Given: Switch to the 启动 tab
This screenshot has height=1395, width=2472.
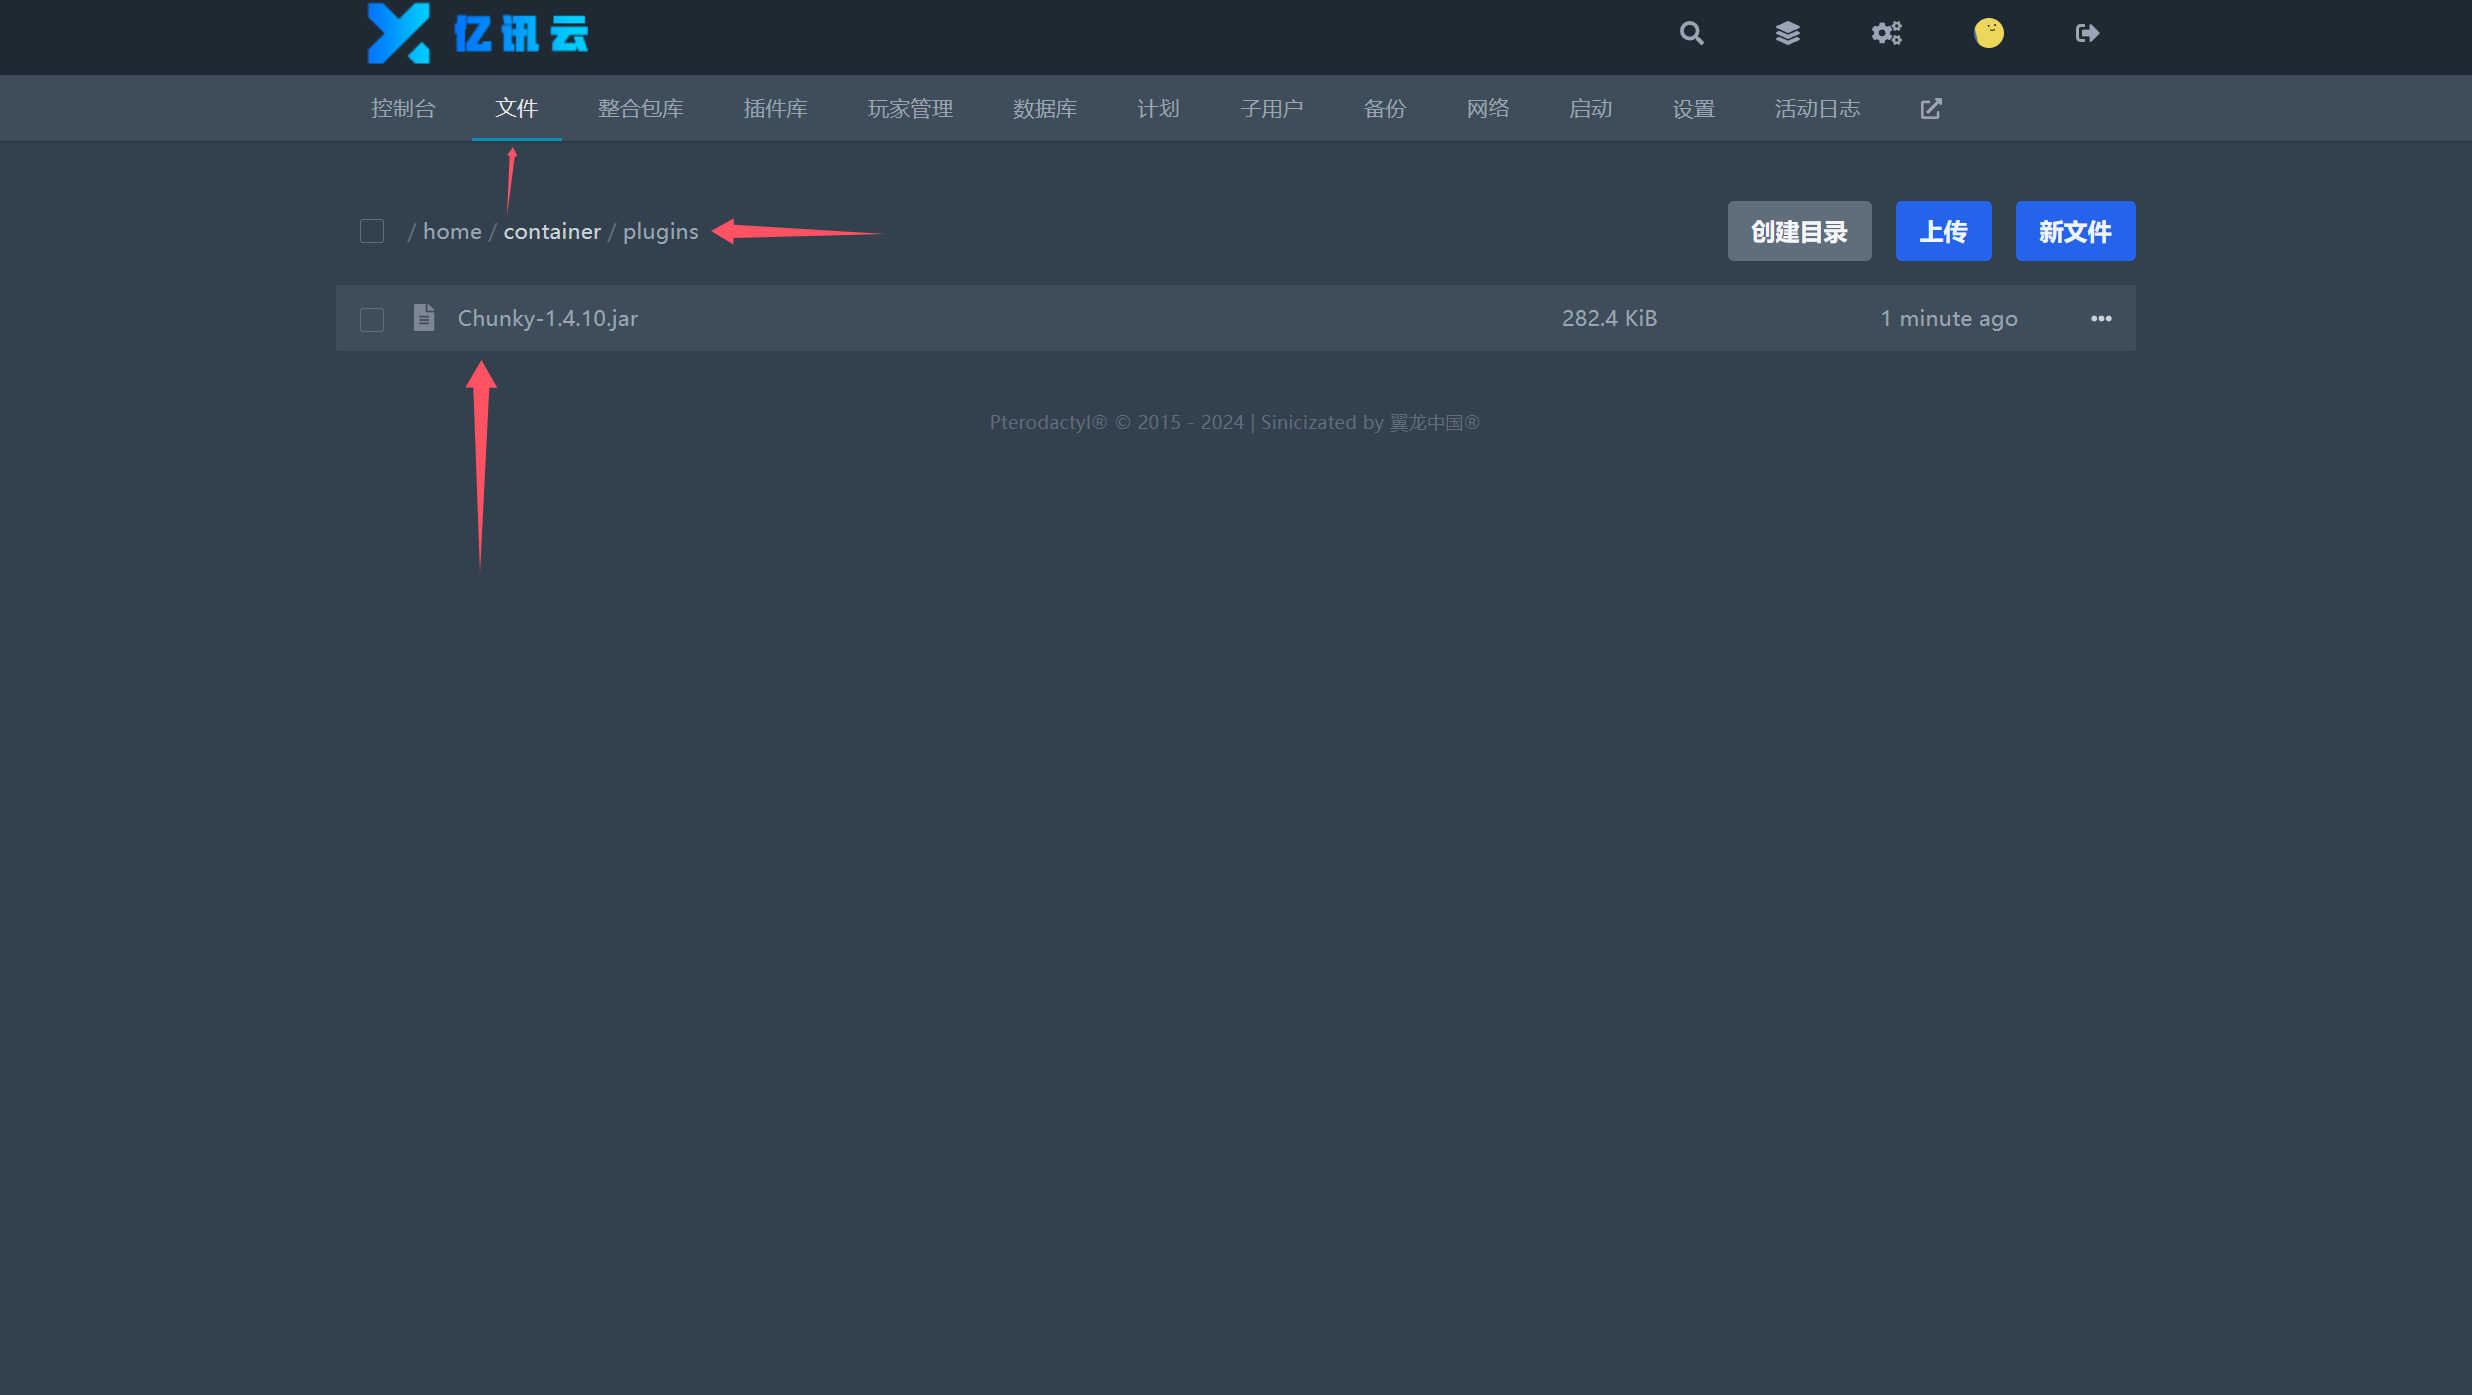Looking at the screenshot, I should pyautogui.click(x=1591, y=109).
